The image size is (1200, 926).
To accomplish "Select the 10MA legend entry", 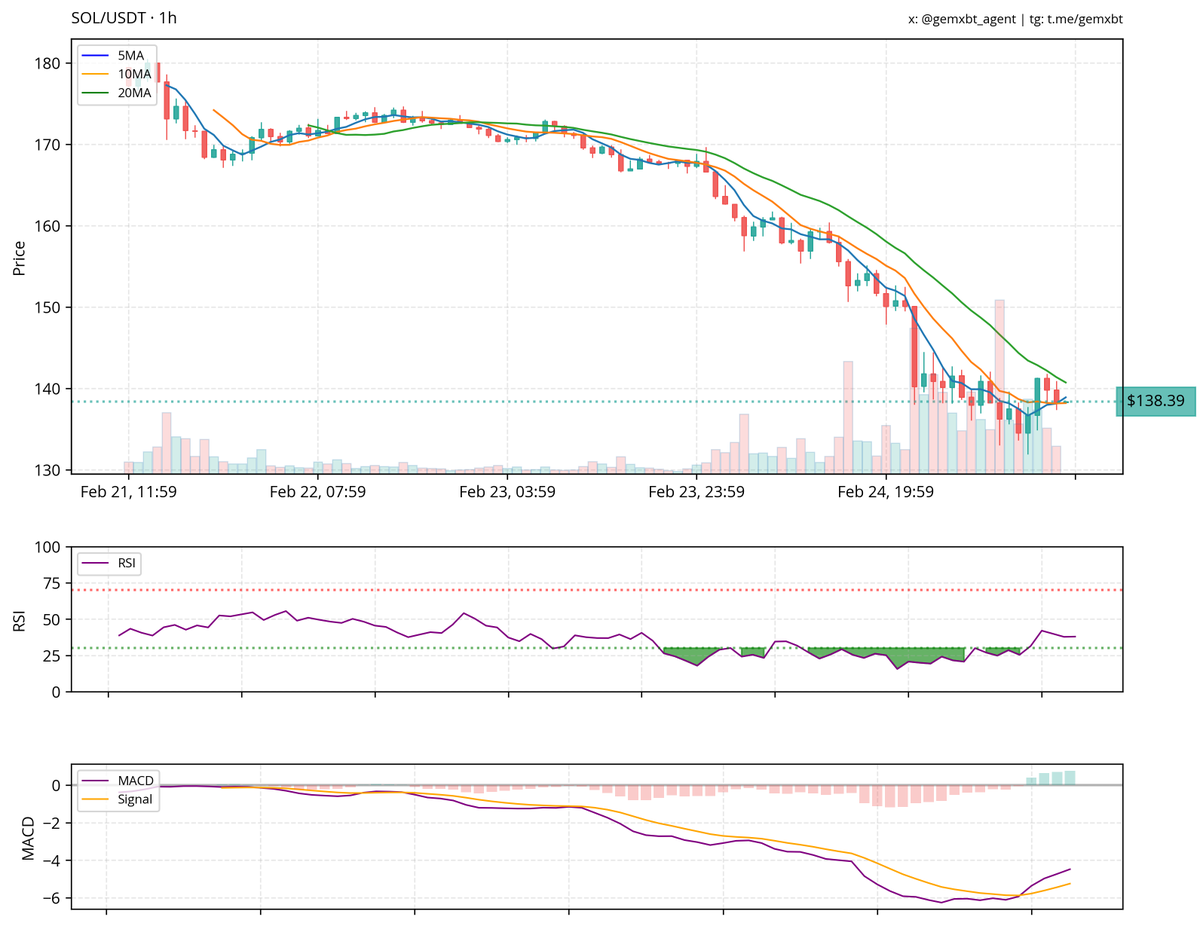I will 118,74.
